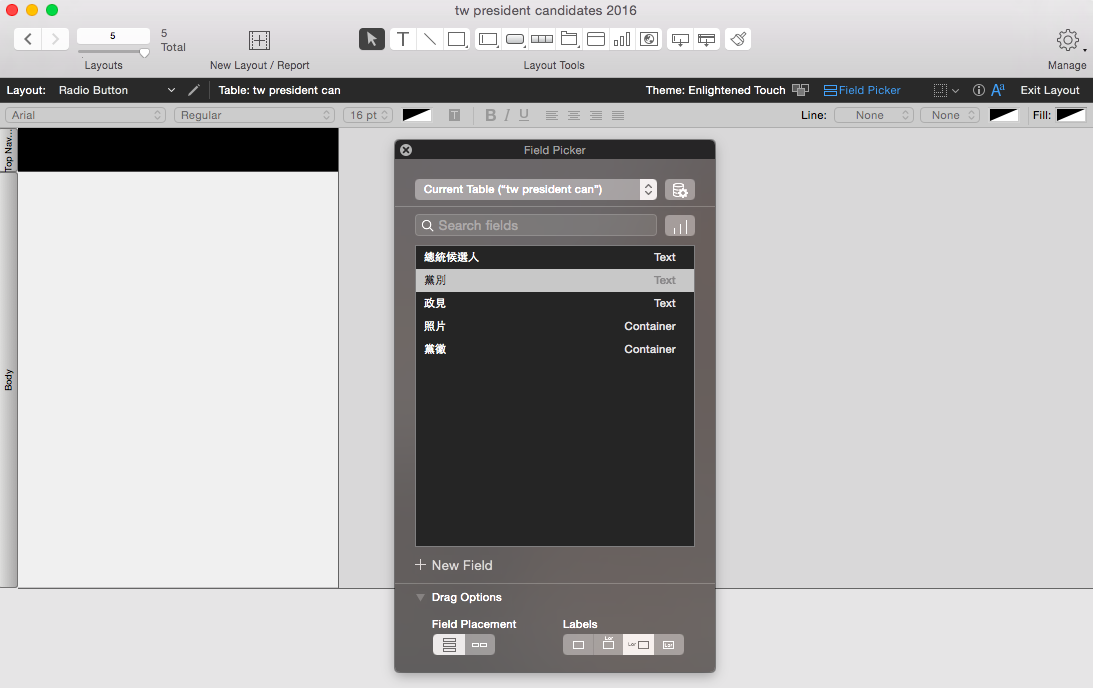Open the Fill color swatch
The image size is (1093, 688).
[1070, 115]
